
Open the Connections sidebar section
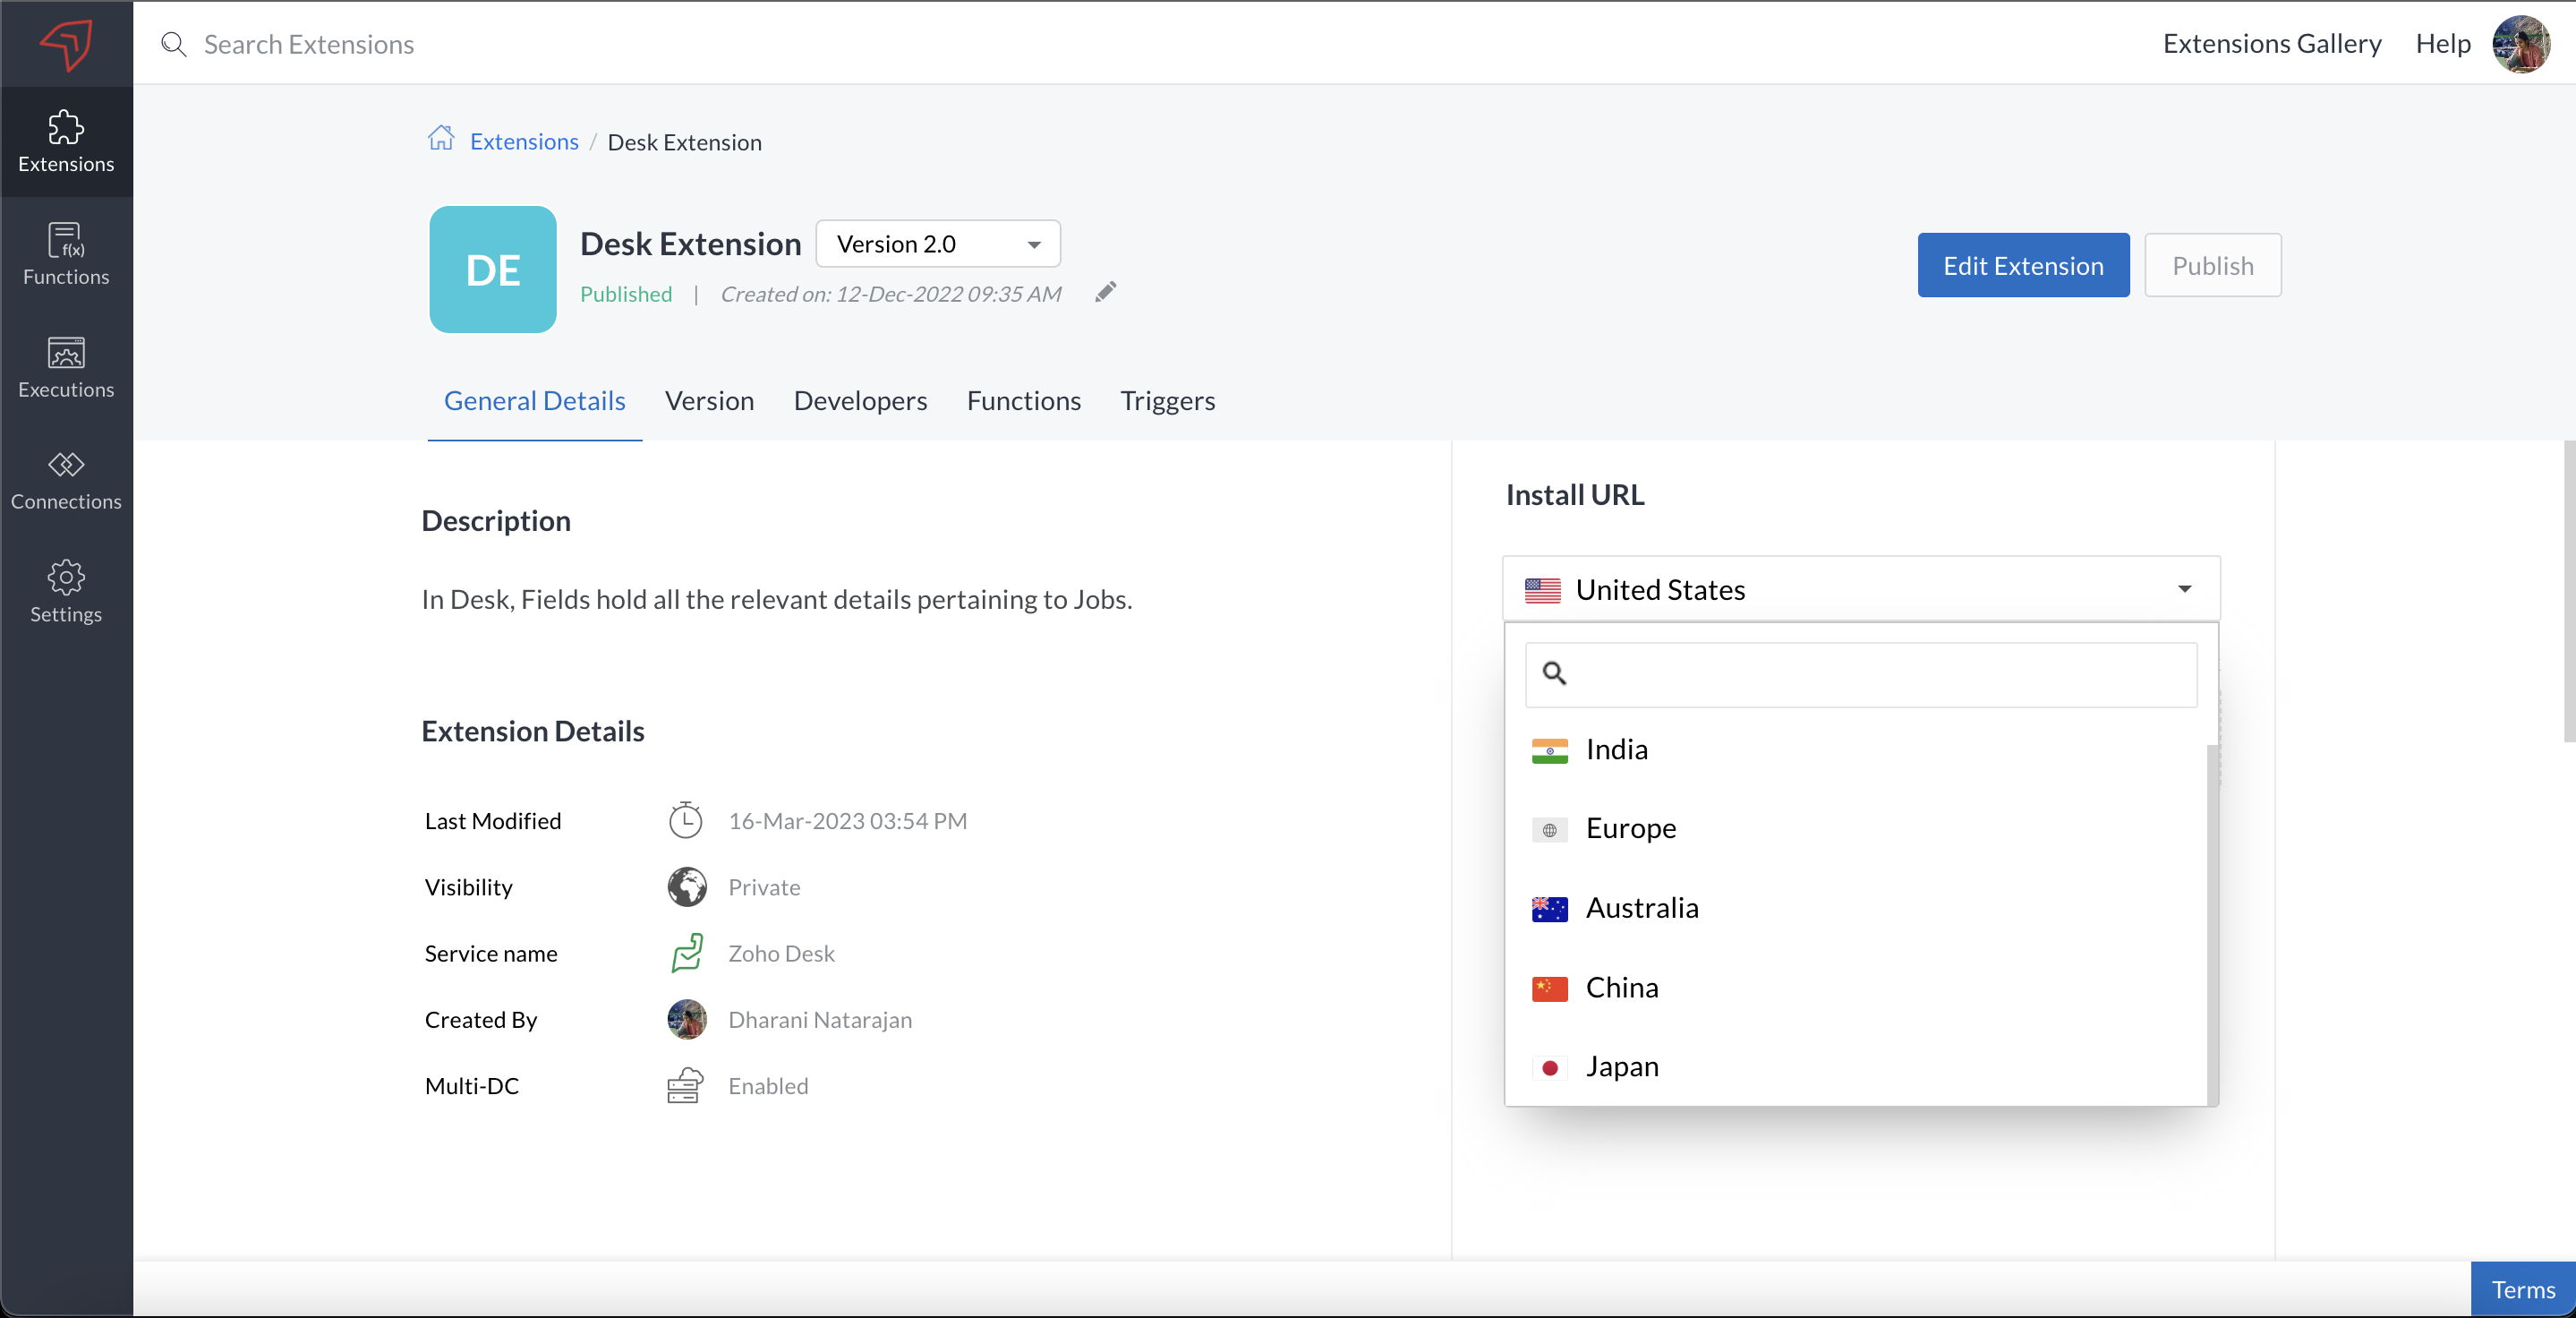coord(66,479)
